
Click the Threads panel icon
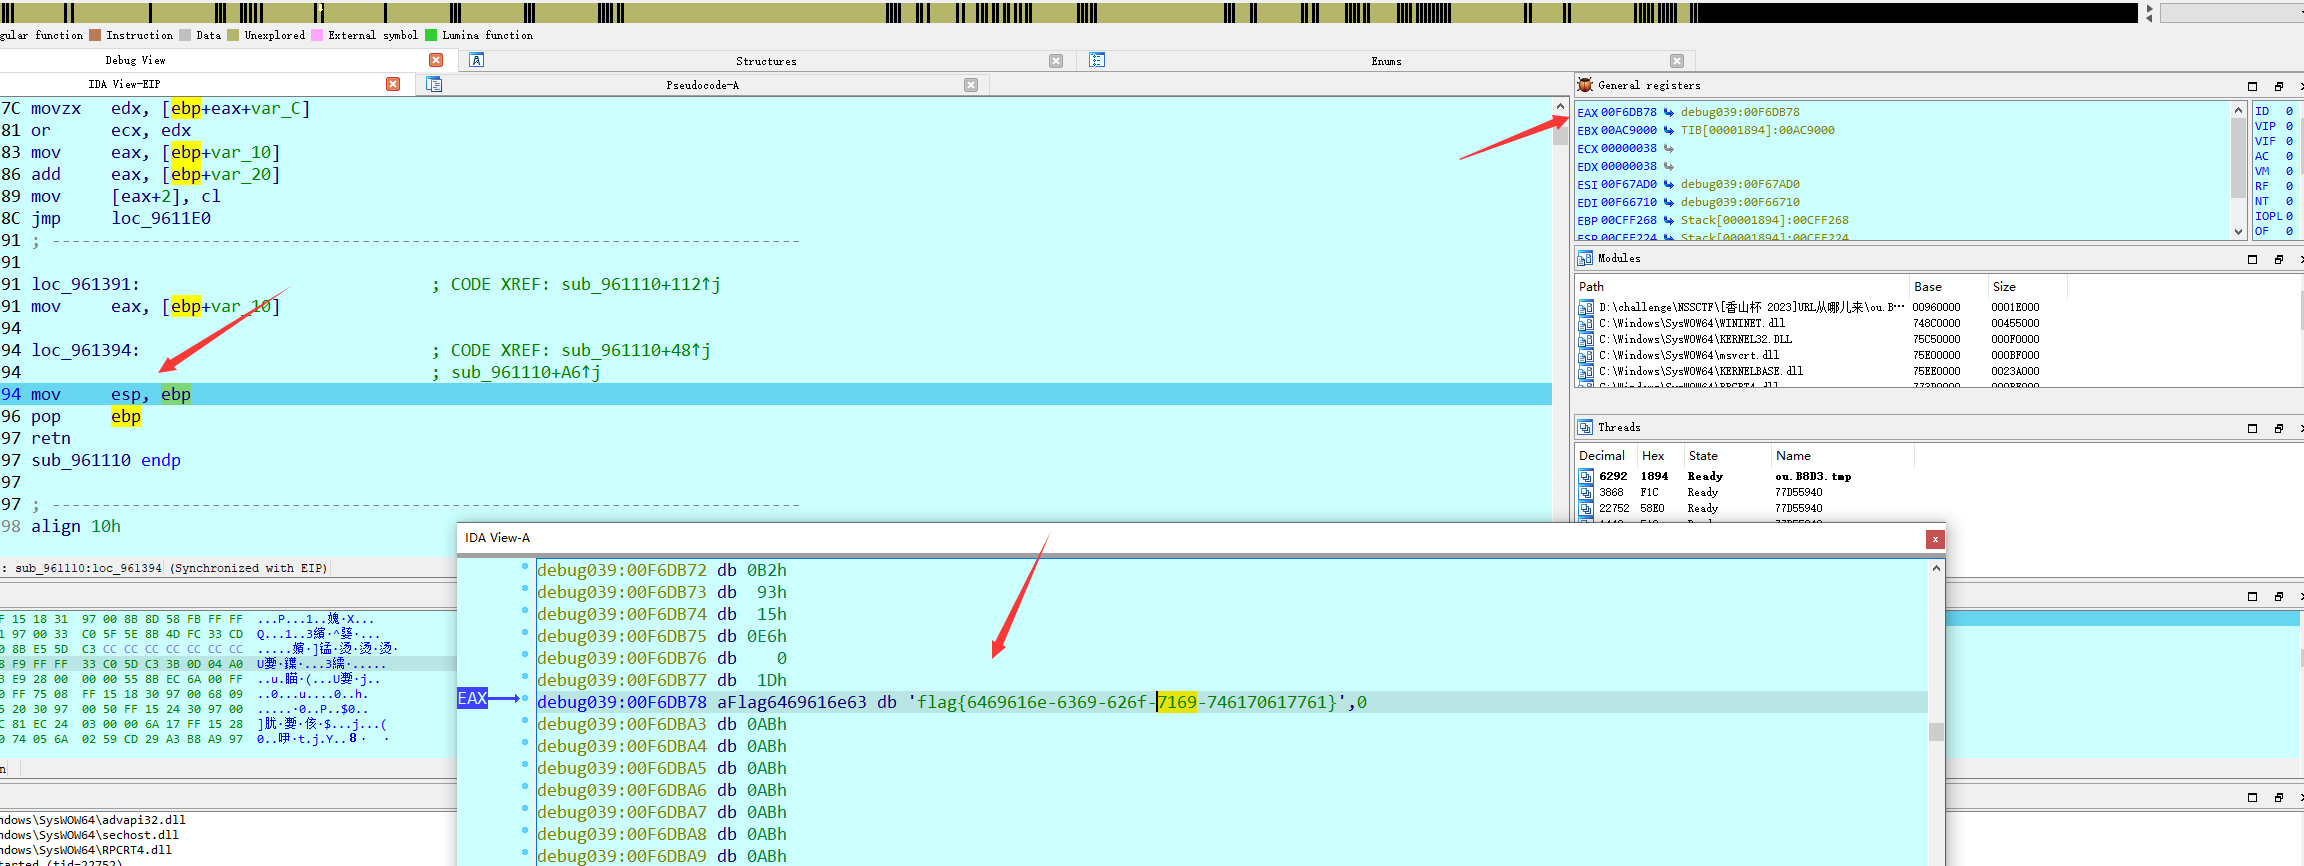pyautogui.click(x=1585, y=427)
